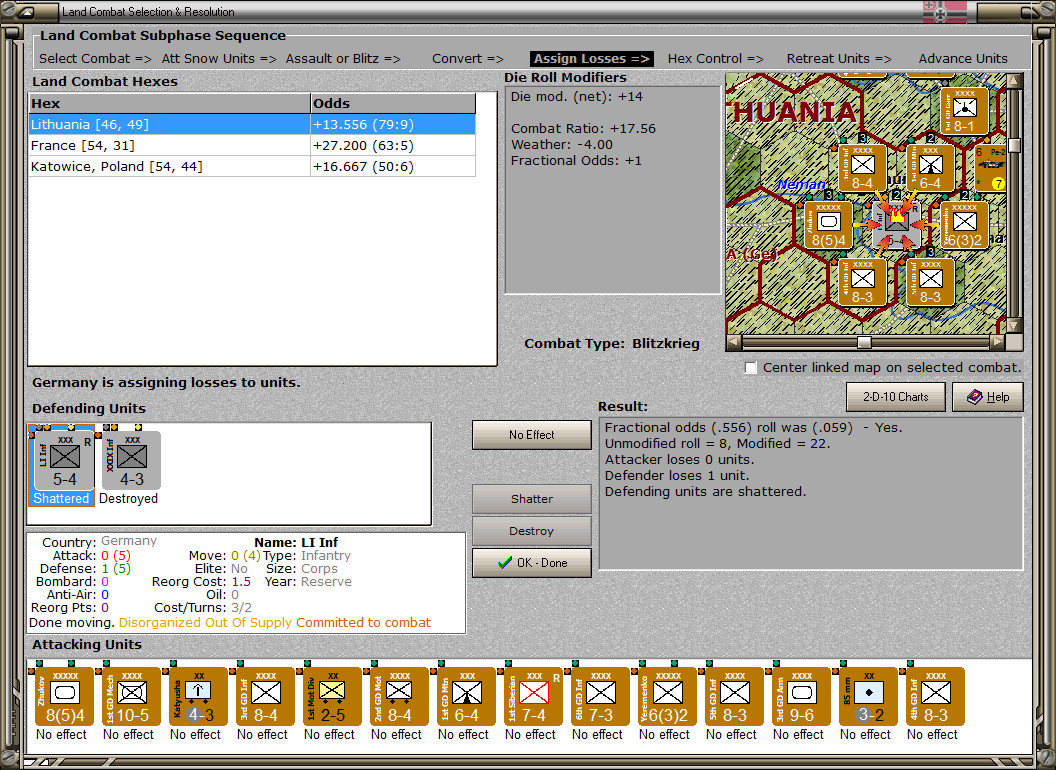Click the Zhukov 8(5)4 counter on the map
1056x770 pixels.
coord(829,225)
